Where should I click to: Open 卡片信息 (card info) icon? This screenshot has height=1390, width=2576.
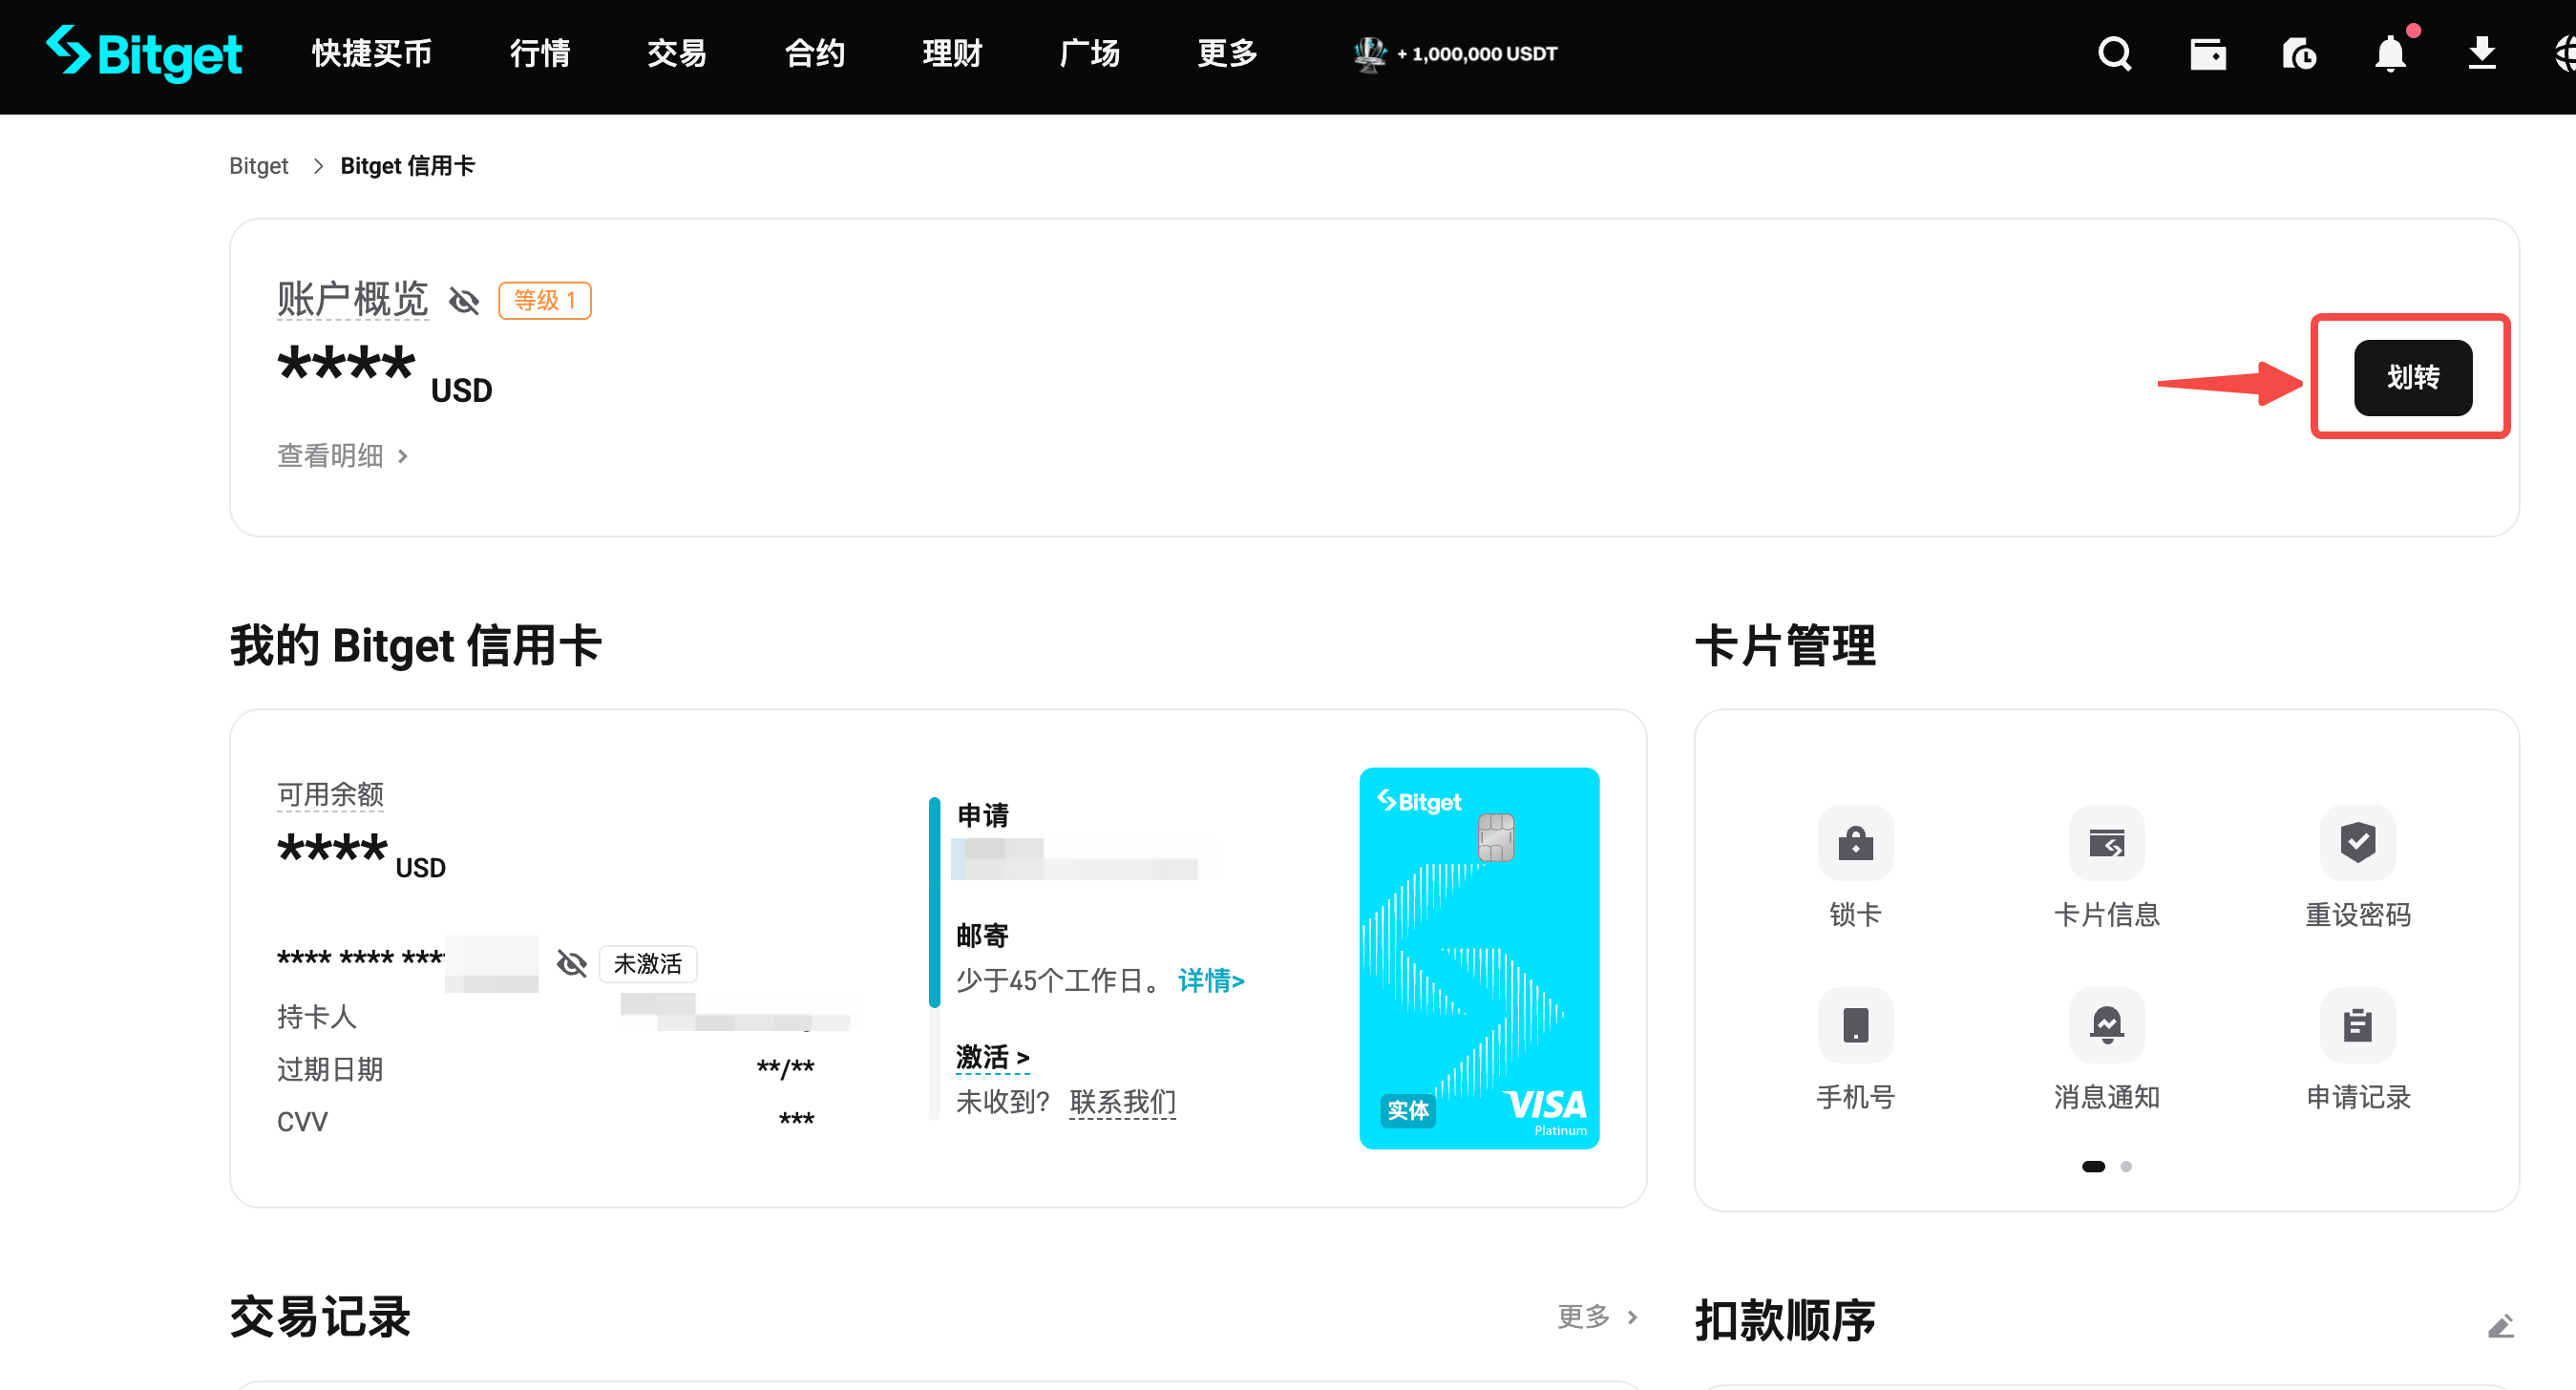click(2108, 843)
